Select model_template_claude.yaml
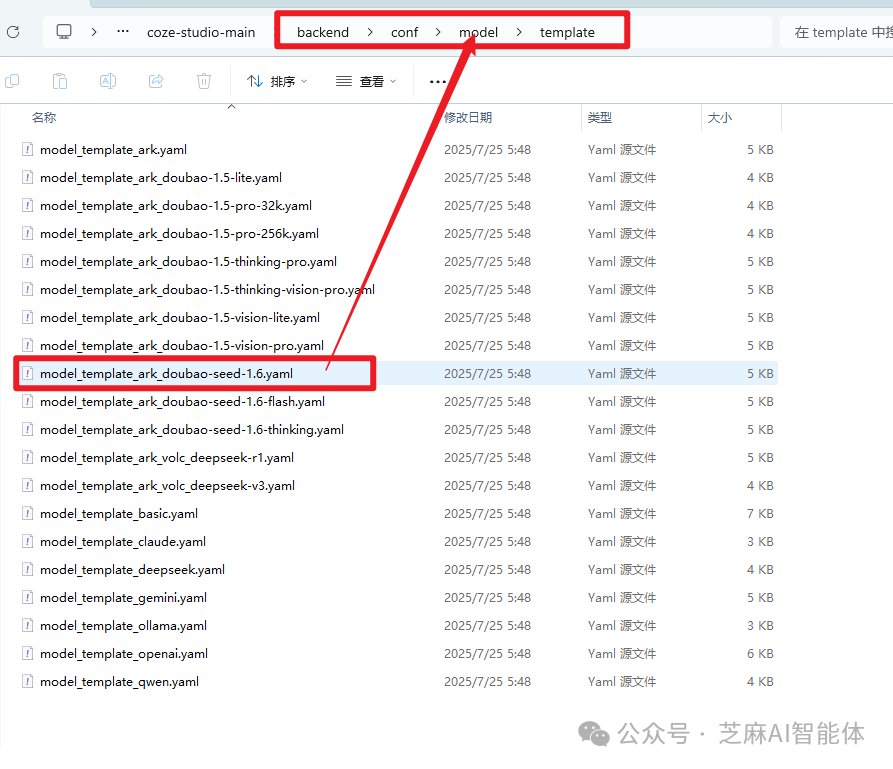 tap(123, 541)
